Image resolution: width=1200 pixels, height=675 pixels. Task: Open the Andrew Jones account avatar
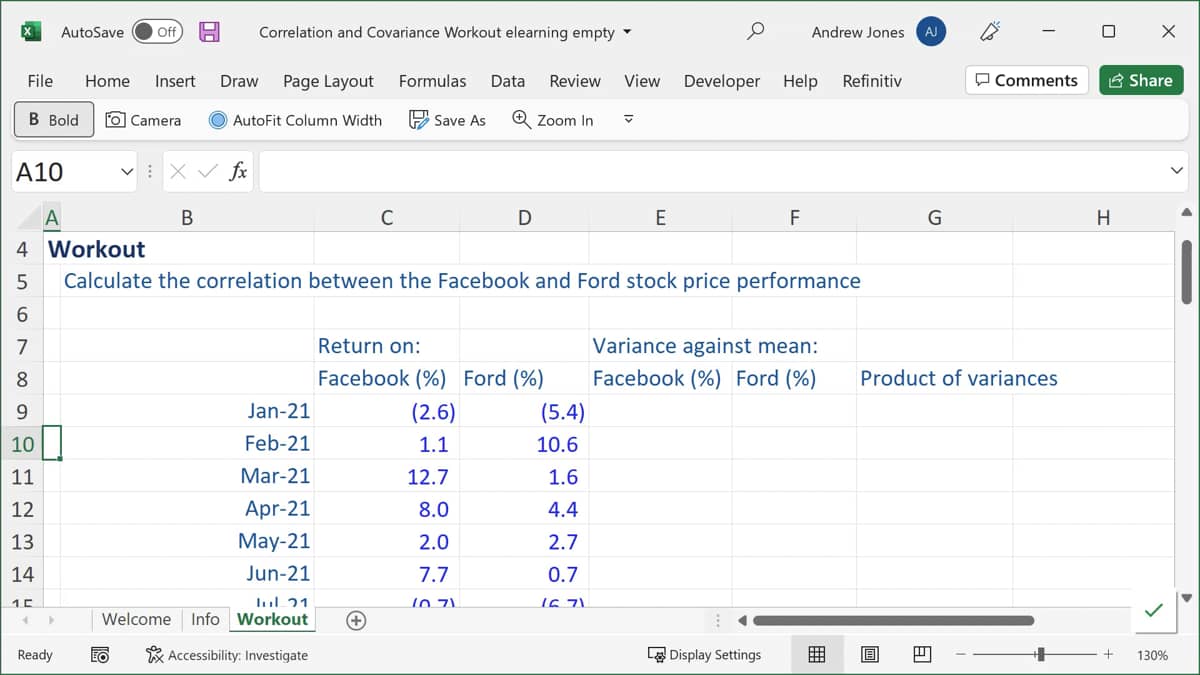pos(931,32)
